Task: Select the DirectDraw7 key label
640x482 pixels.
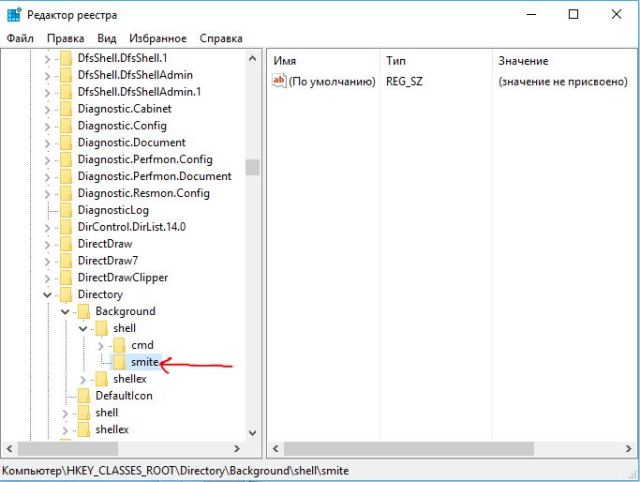Action: pos(108,261)
